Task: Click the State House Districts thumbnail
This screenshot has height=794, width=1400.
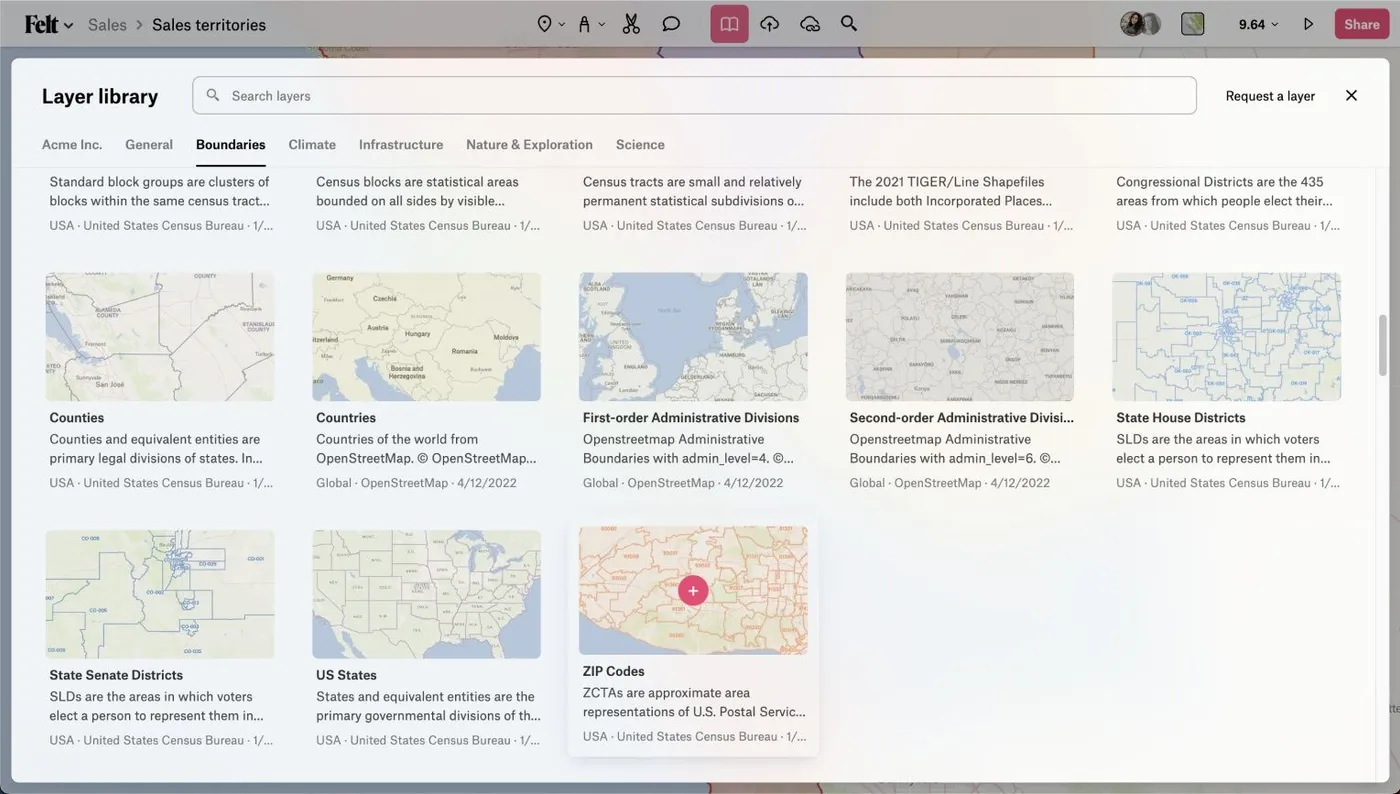Action: click(1227, 337)
